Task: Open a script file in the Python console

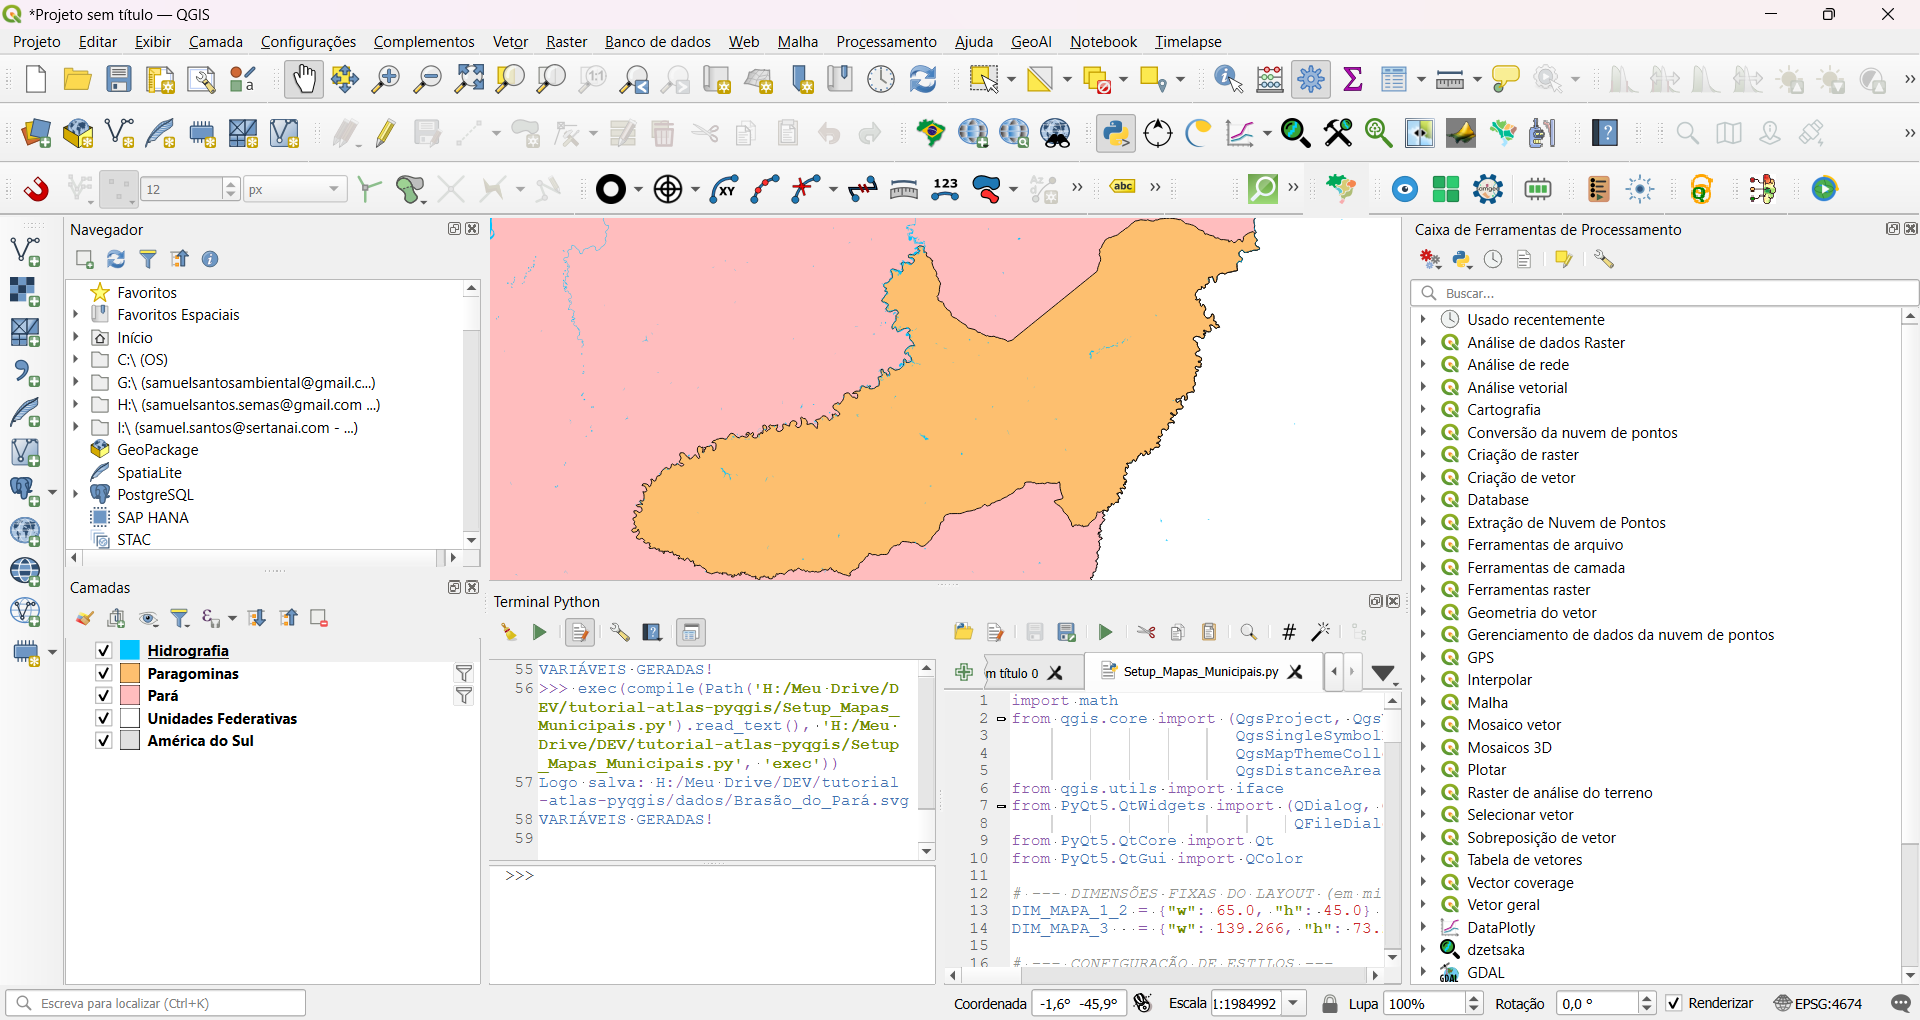Action: pyautogui.click(x=962, y=632)
